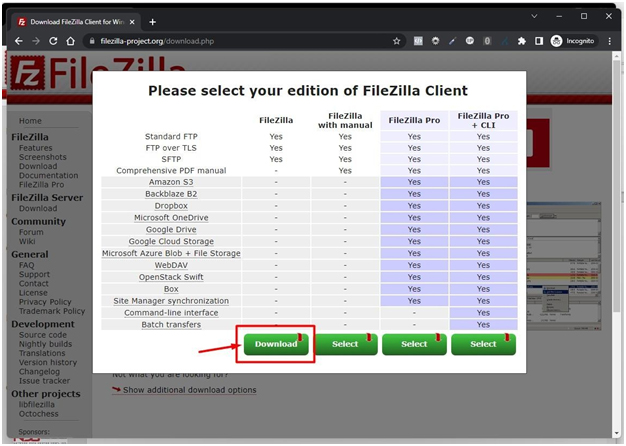Open the Google Drive feature link
The width and height of the screenshot is (626, 446).
click(171, 230)
